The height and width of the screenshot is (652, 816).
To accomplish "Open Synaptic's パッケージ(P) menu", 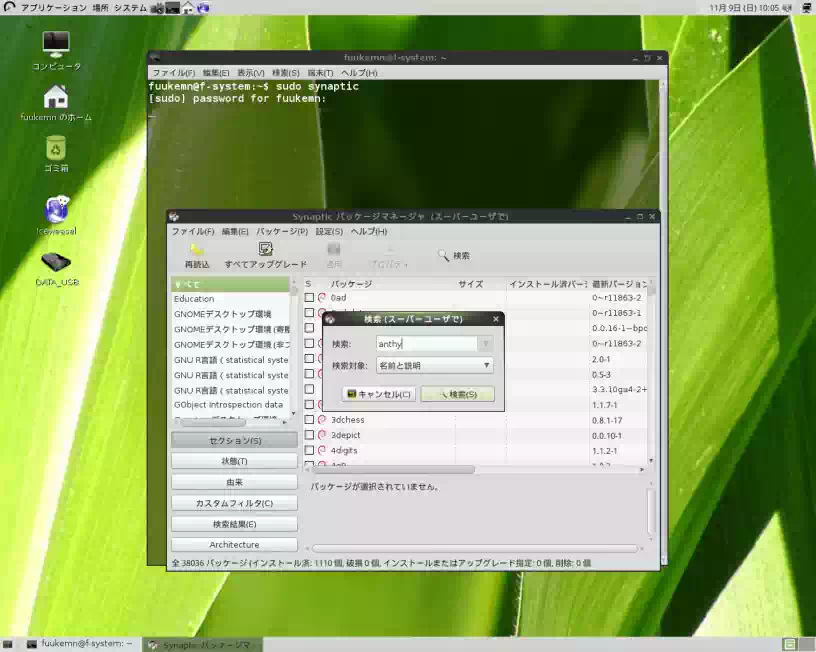I will (x=282, y=232).
